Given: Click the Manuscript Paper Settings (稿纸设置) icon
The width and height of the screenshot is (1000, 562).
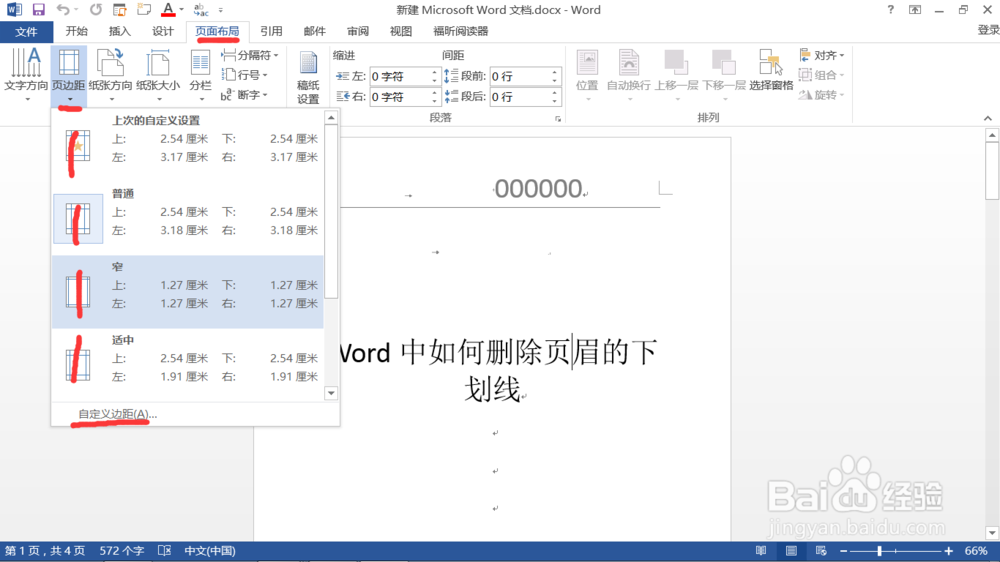Looking at the screenshot, I should click(308, 77).
